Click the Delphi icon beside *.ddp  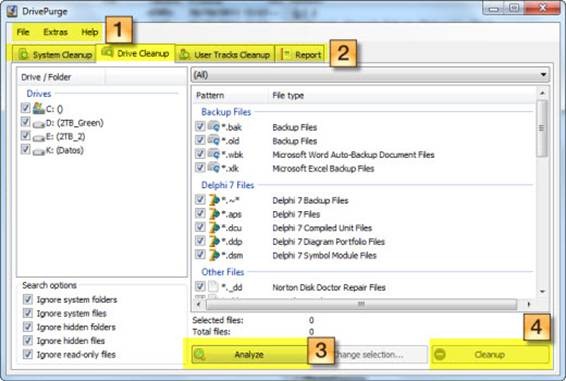[x=214, y=241]
